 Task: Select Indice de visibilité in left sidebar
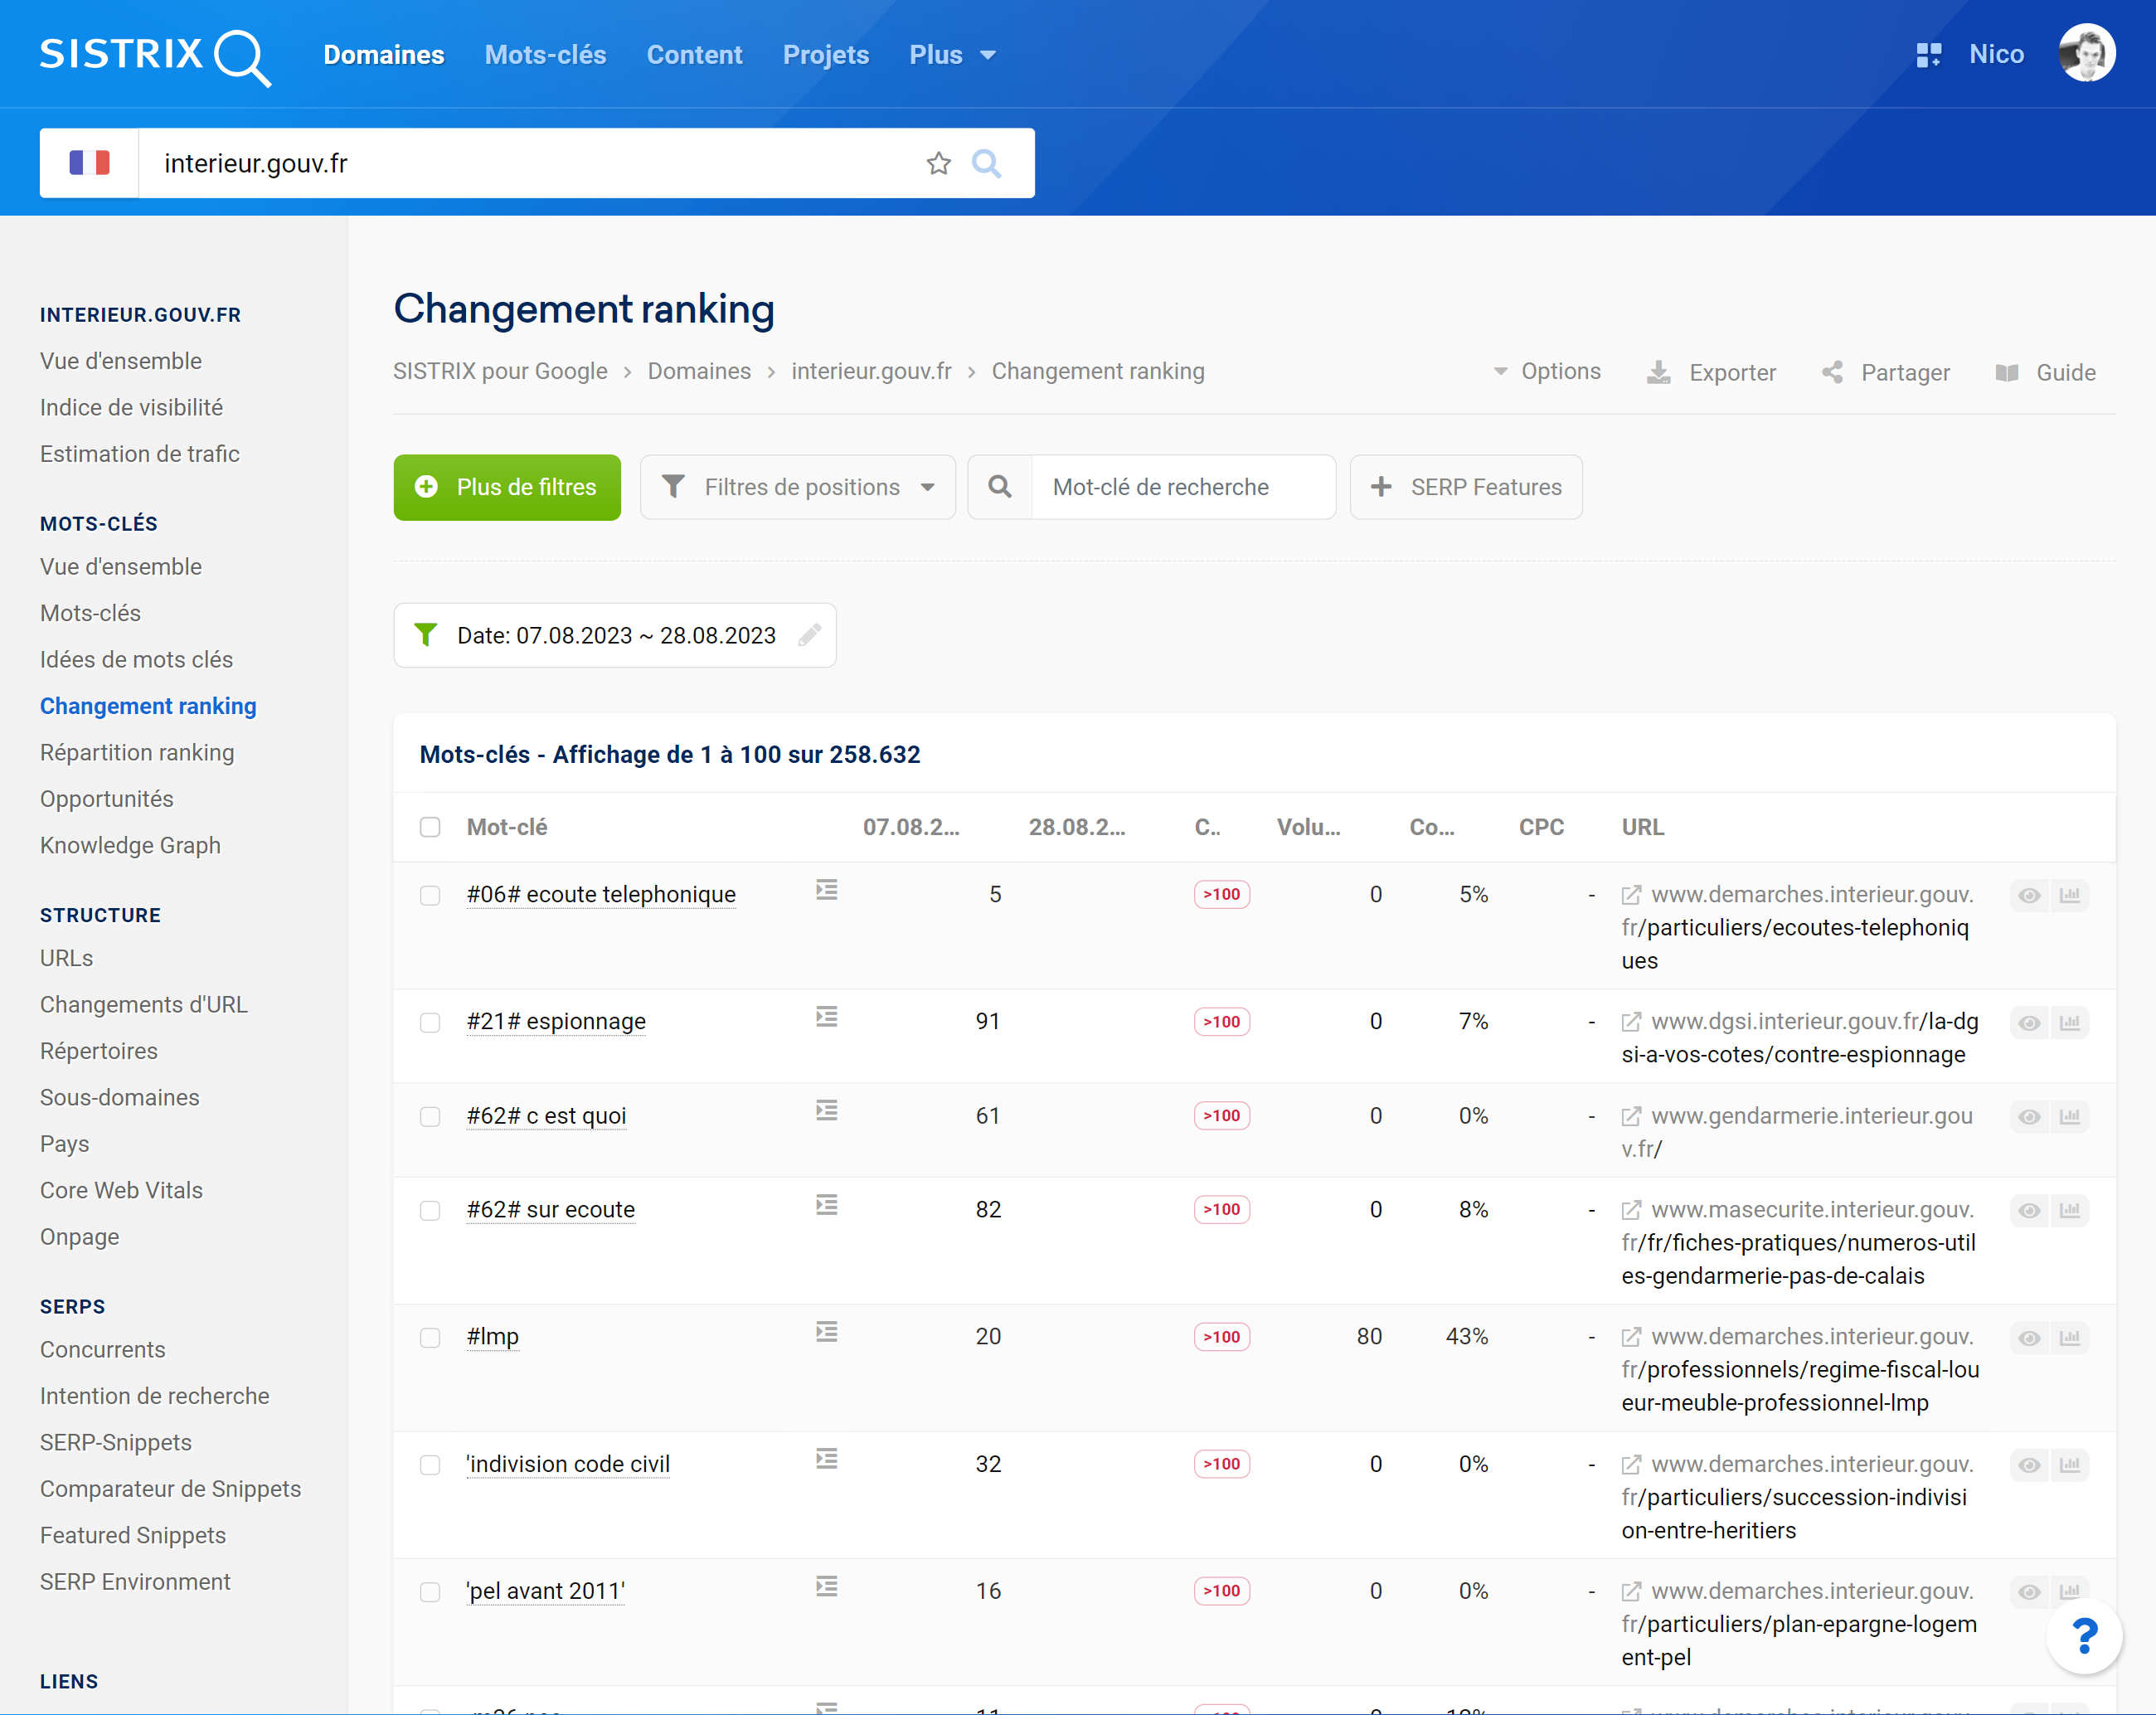point(133,406)
